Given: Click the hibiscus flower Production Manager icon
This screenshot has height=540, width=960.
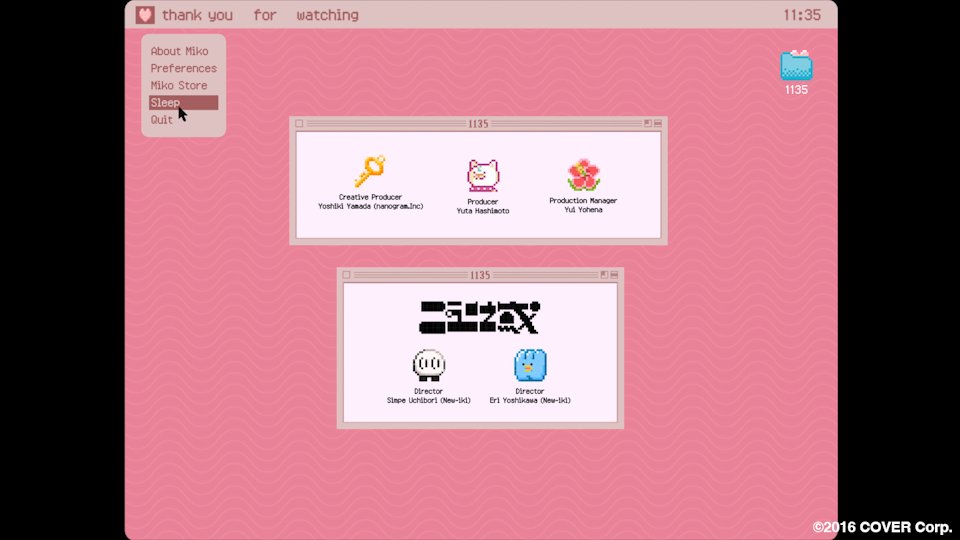Looking at the screenshot, I should tap(583, 175).
